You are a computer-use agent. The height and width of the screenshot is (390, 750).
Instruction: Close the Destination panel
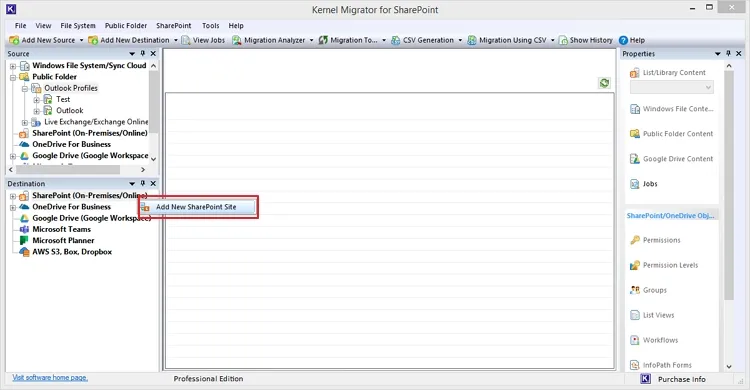click(153, 183)
